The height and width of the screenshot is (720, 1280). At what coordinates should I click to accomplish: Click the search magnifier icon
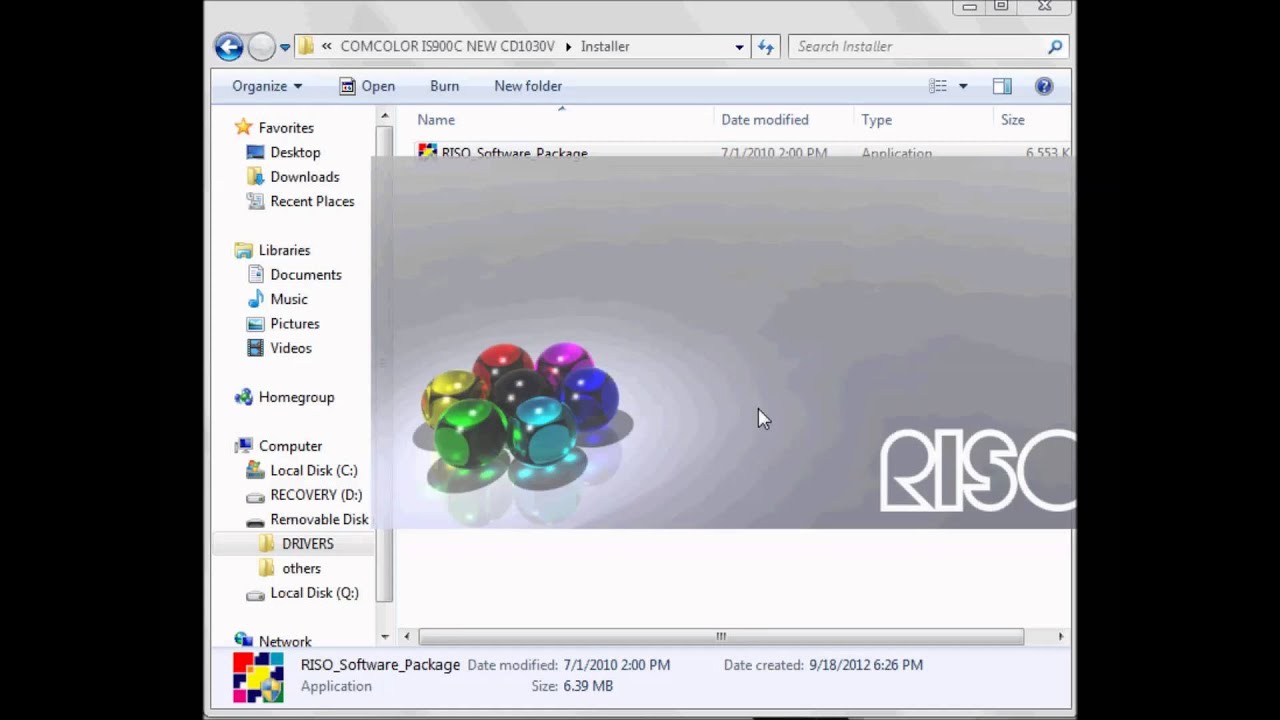[1055, 46]
